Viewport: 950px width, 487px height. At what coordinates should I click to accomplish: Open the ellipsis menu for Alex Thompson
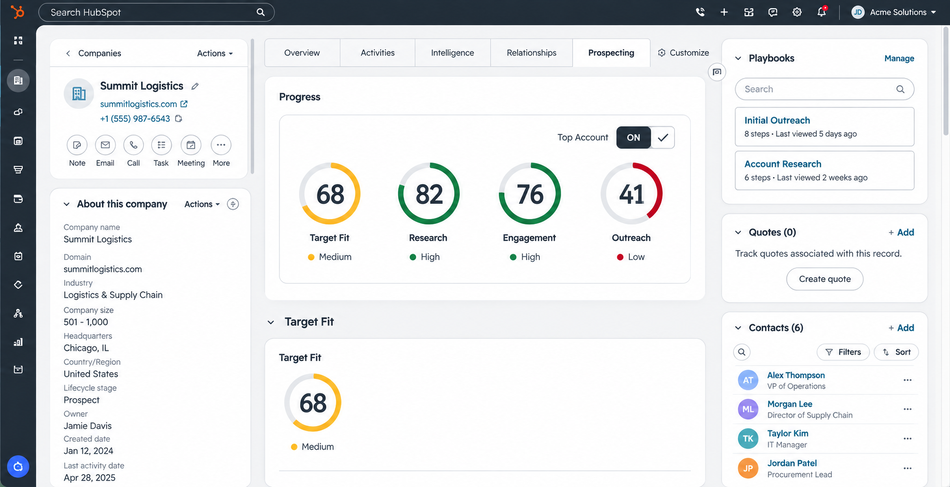(x=907, y=380)
